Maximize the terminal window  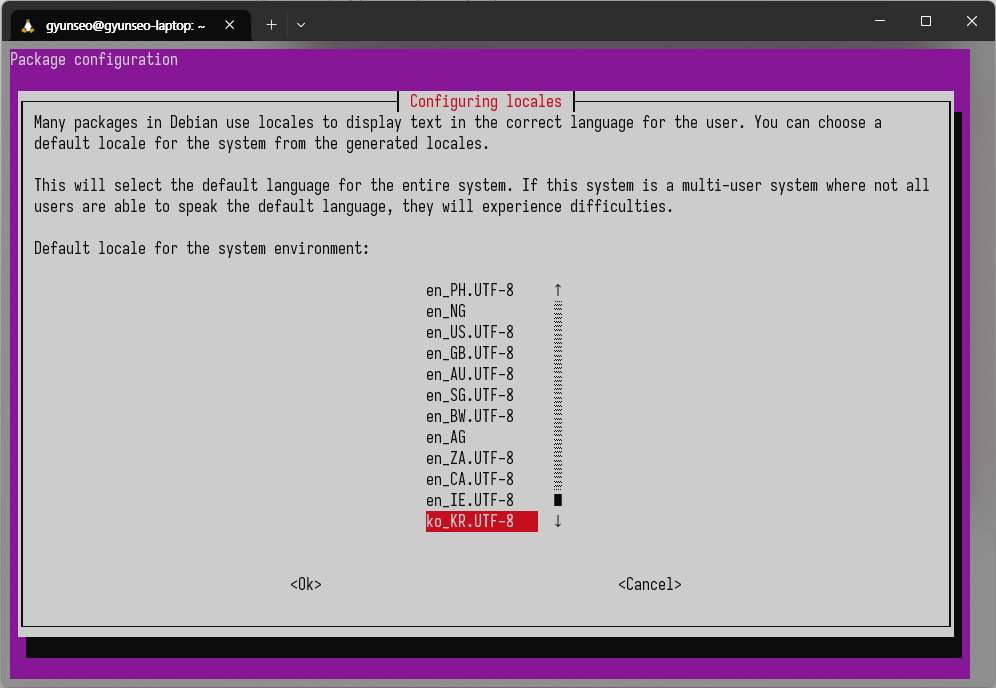point(925,21)
